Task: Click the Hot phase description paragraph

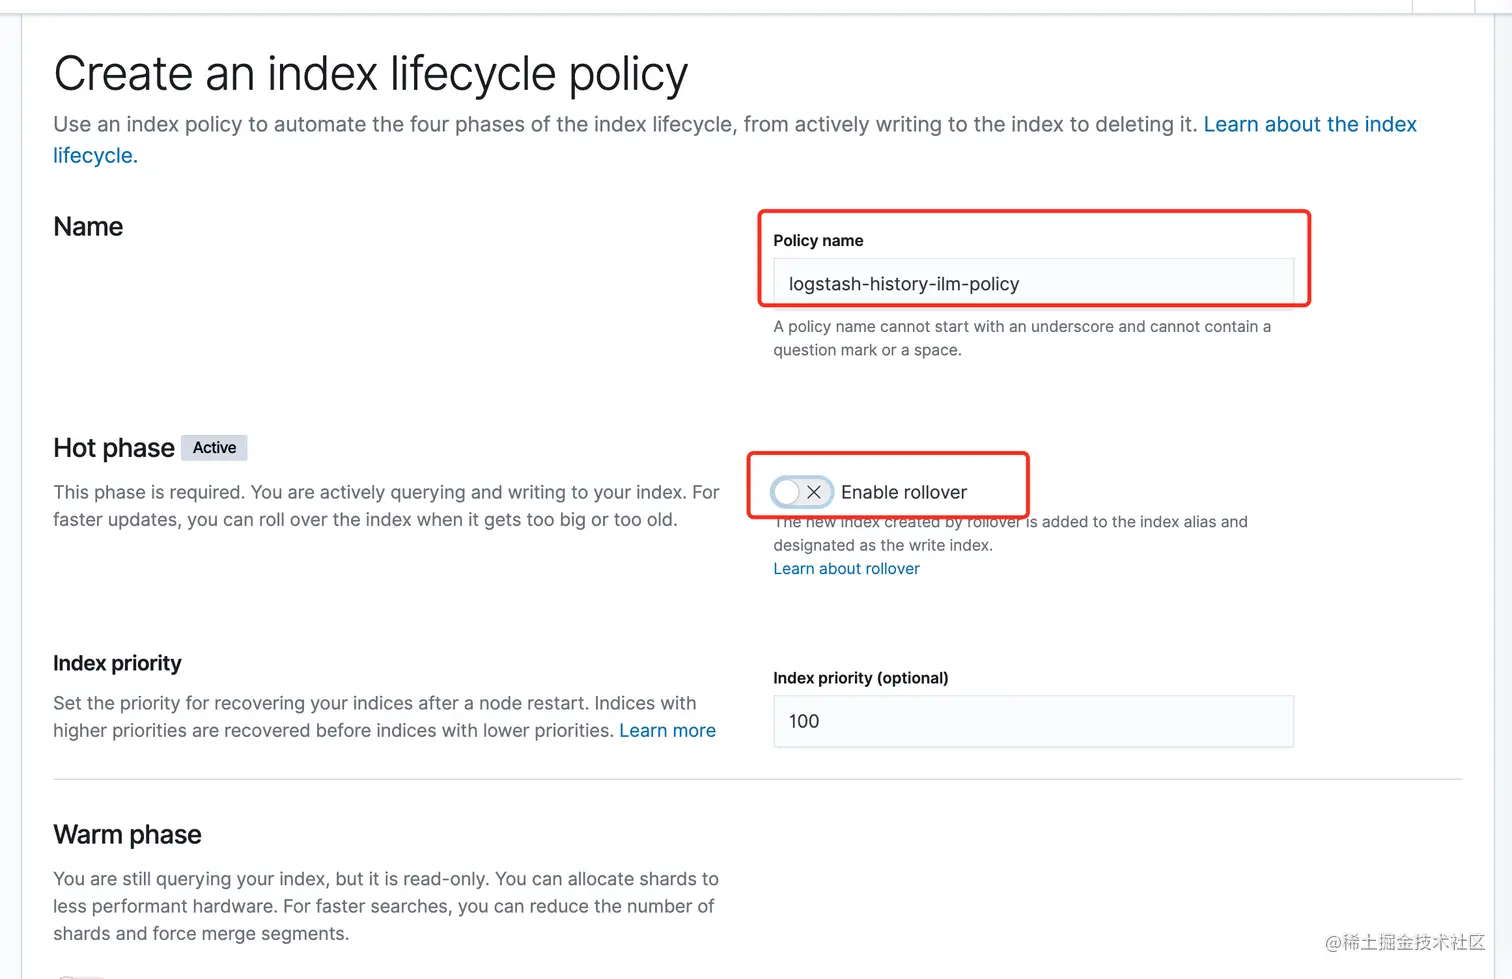Action: 385,506
